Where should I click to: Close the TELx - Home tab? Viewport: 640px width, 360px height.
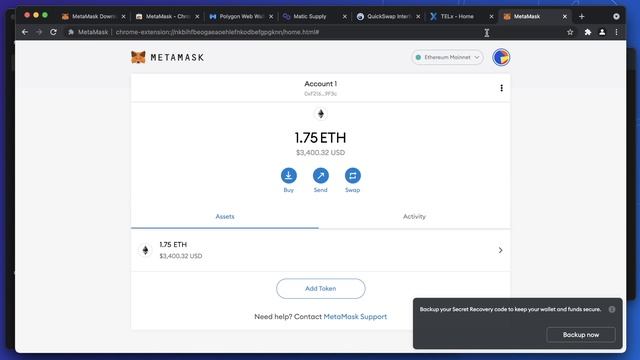pyautogui.click(x=491, y=16)
